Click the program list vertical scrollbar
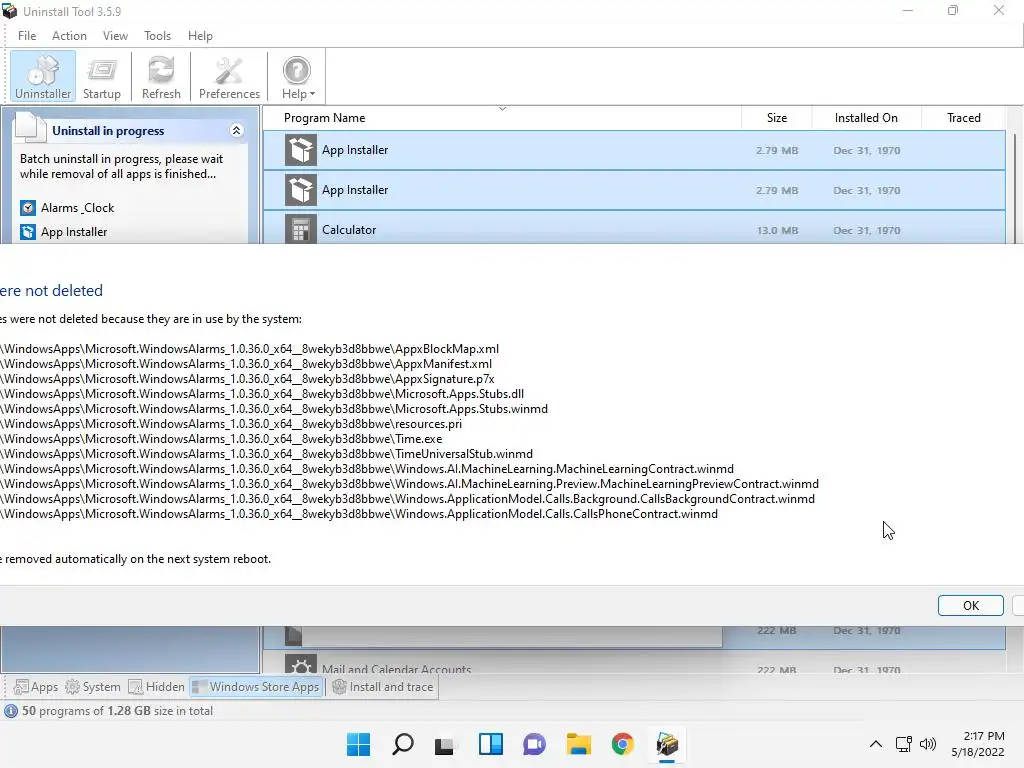The width and height of the screenshot is (1024, 768). (1015, 187)
